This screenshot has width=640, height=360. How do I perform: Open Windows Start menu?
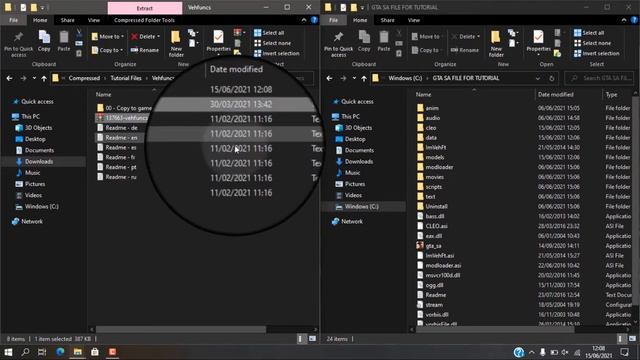8,352
